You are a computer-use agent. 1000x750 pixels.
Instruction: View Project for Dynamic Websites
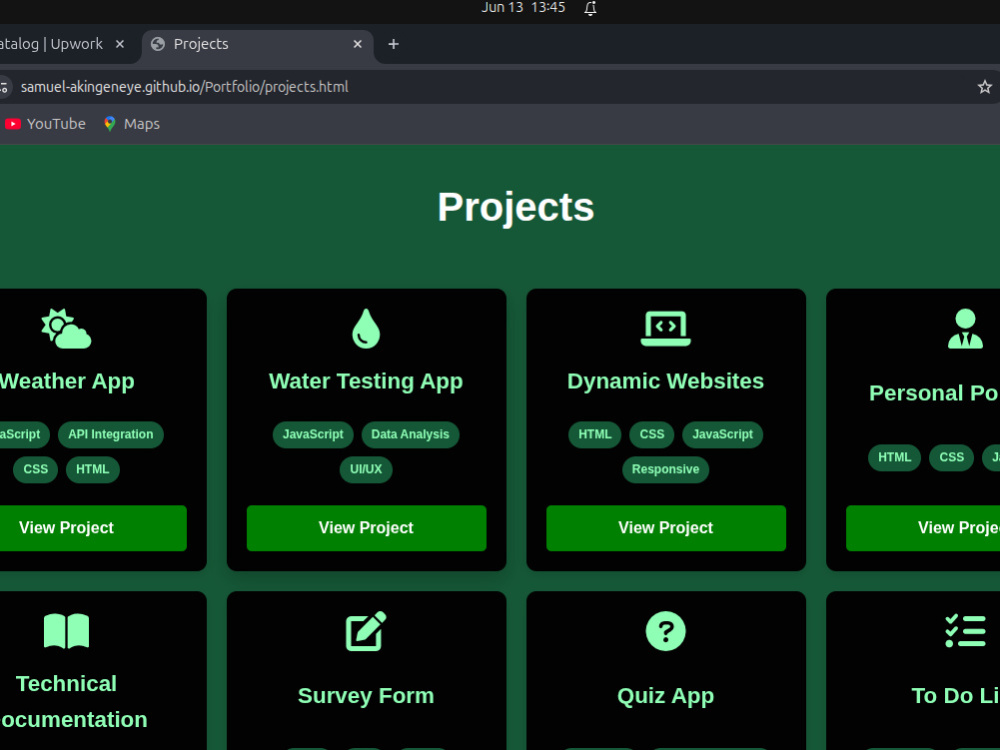(666, 528)
